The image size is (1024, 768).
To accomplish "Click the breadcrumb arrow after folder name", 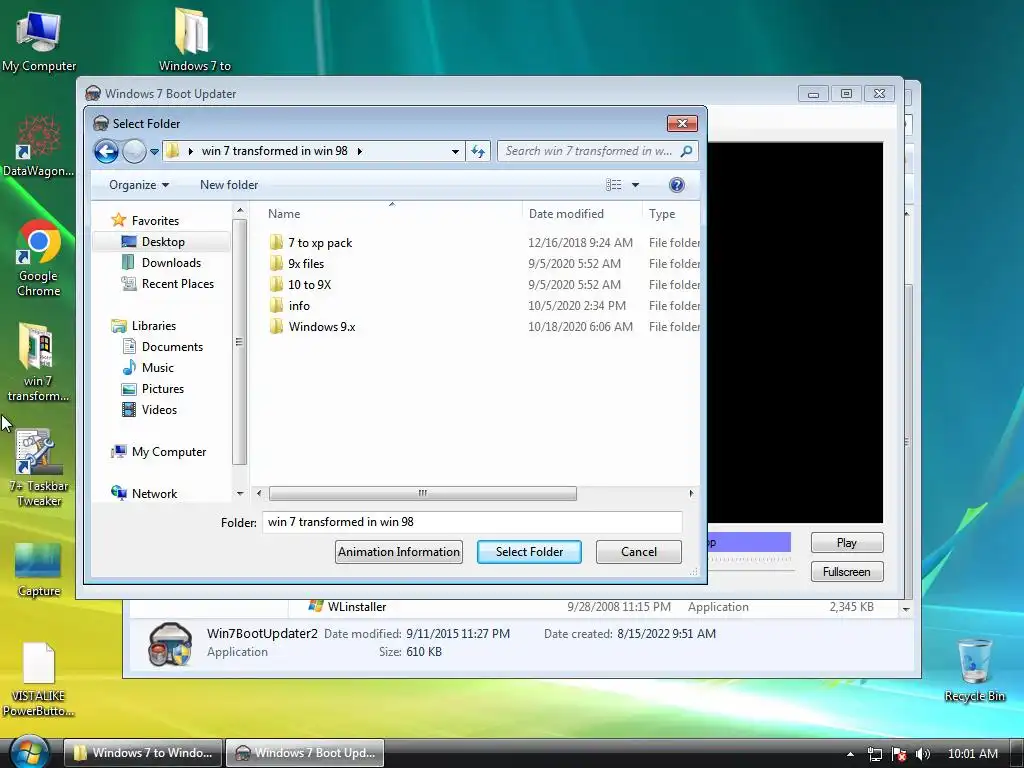I will point(359,152).
